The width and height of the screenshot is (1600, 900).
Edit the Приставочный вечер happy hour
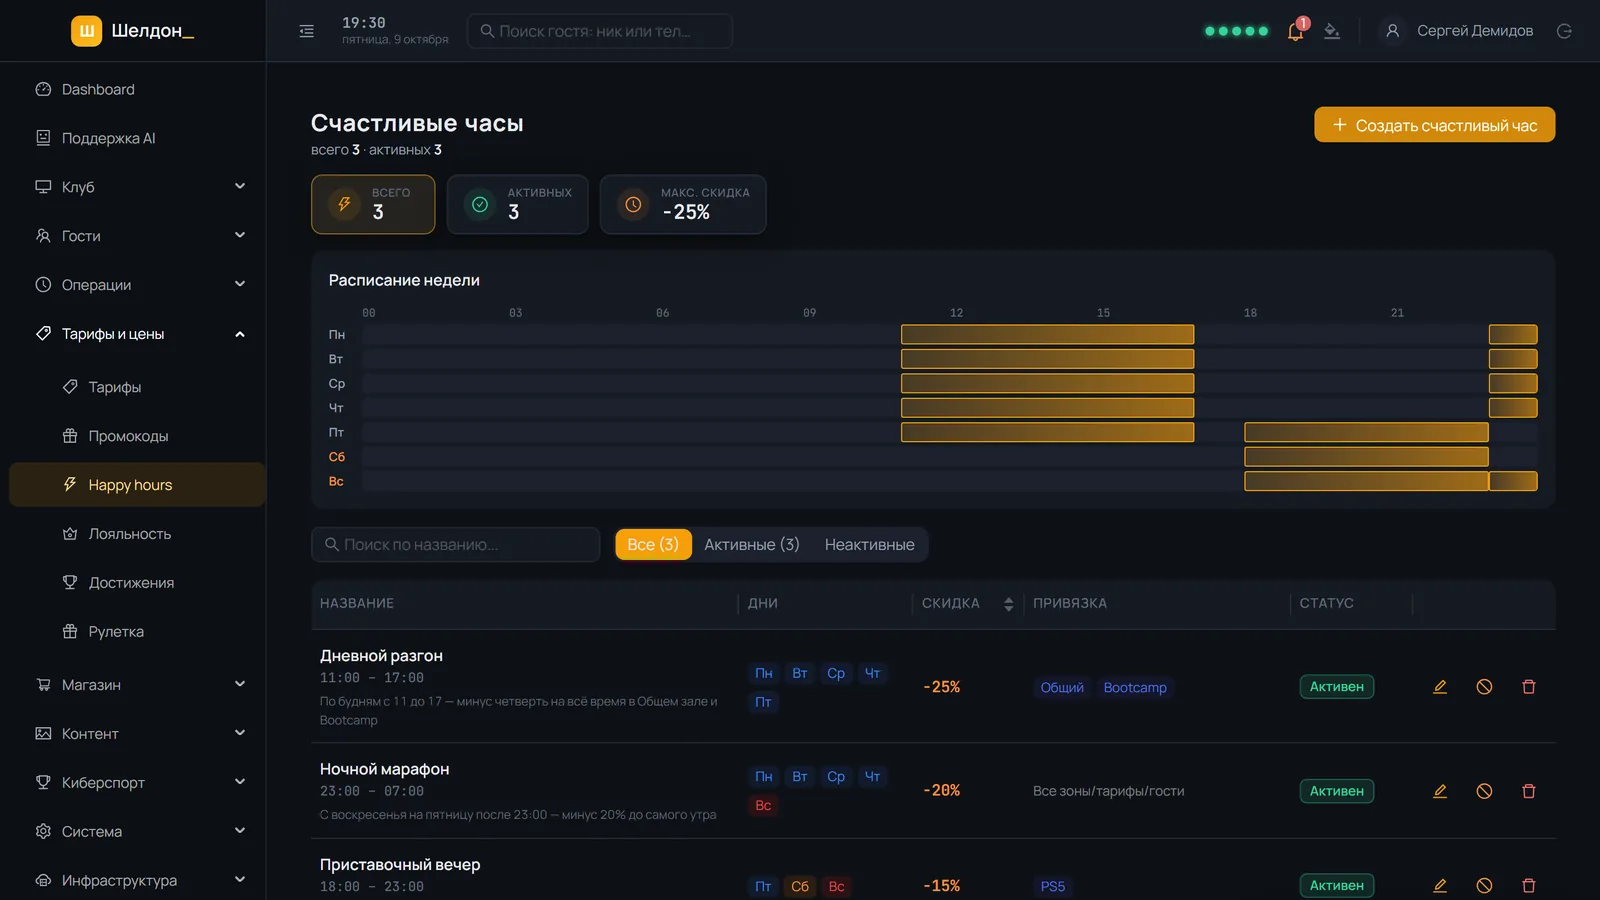pyautogui.click(x=1440, y=886)
